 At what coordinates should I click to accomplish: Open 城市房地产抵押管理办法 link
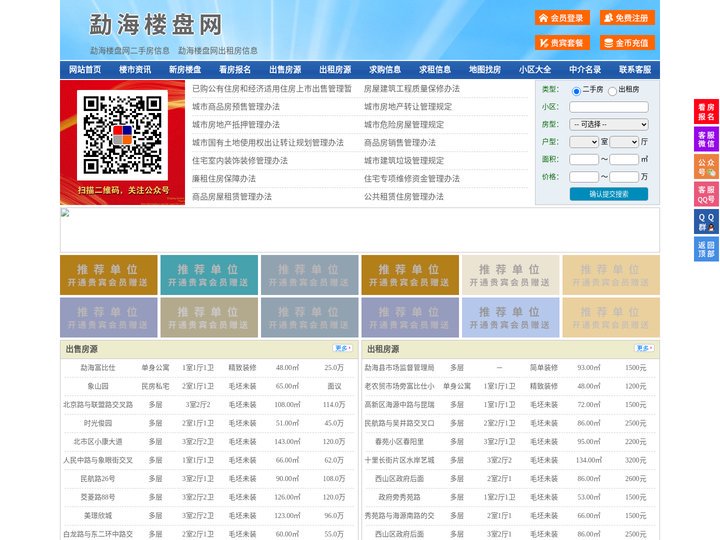[x=236, y=124]
